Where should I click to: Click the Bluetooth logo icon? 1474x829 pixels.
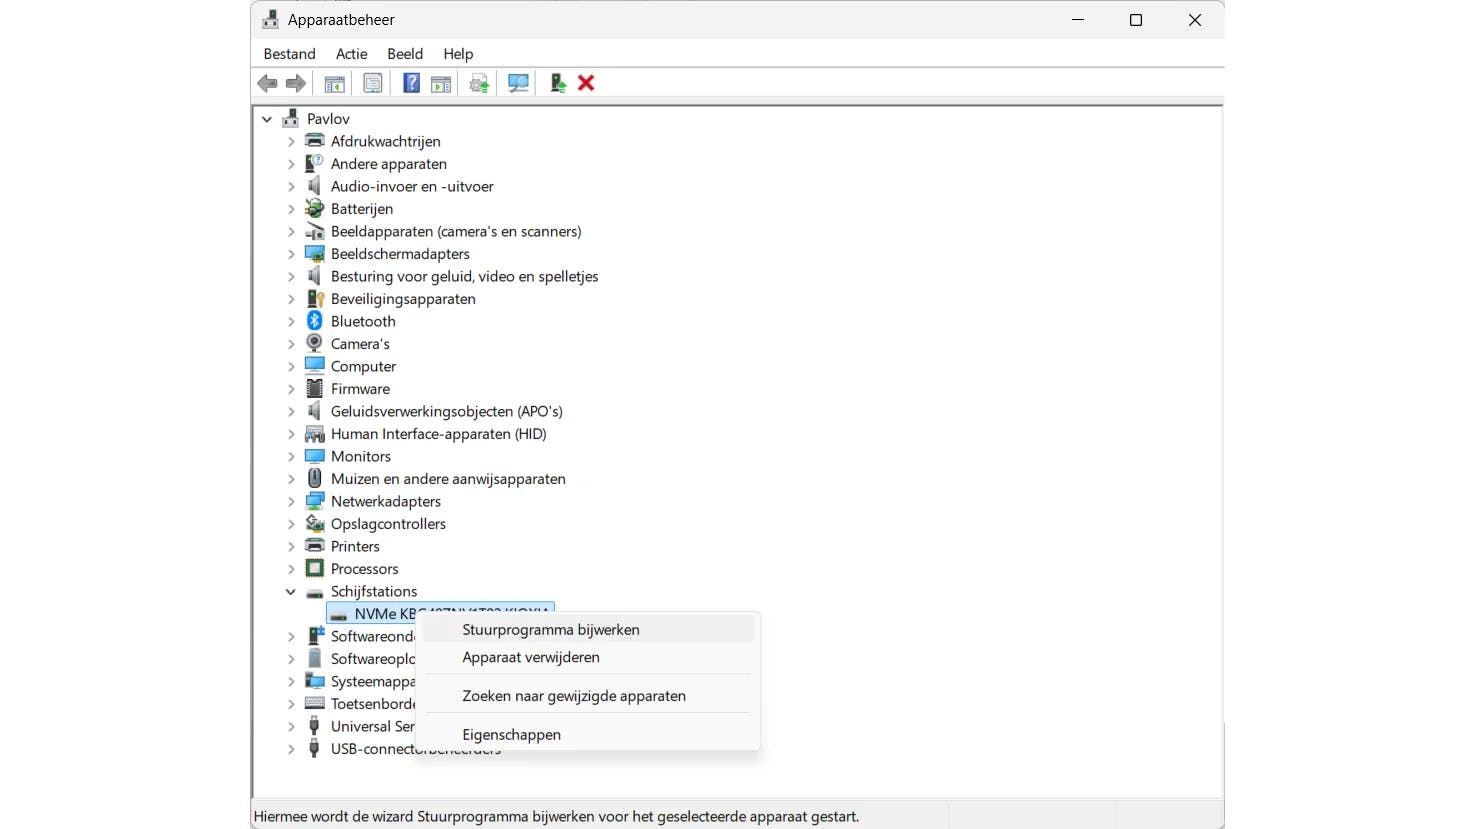pos(315,321)
